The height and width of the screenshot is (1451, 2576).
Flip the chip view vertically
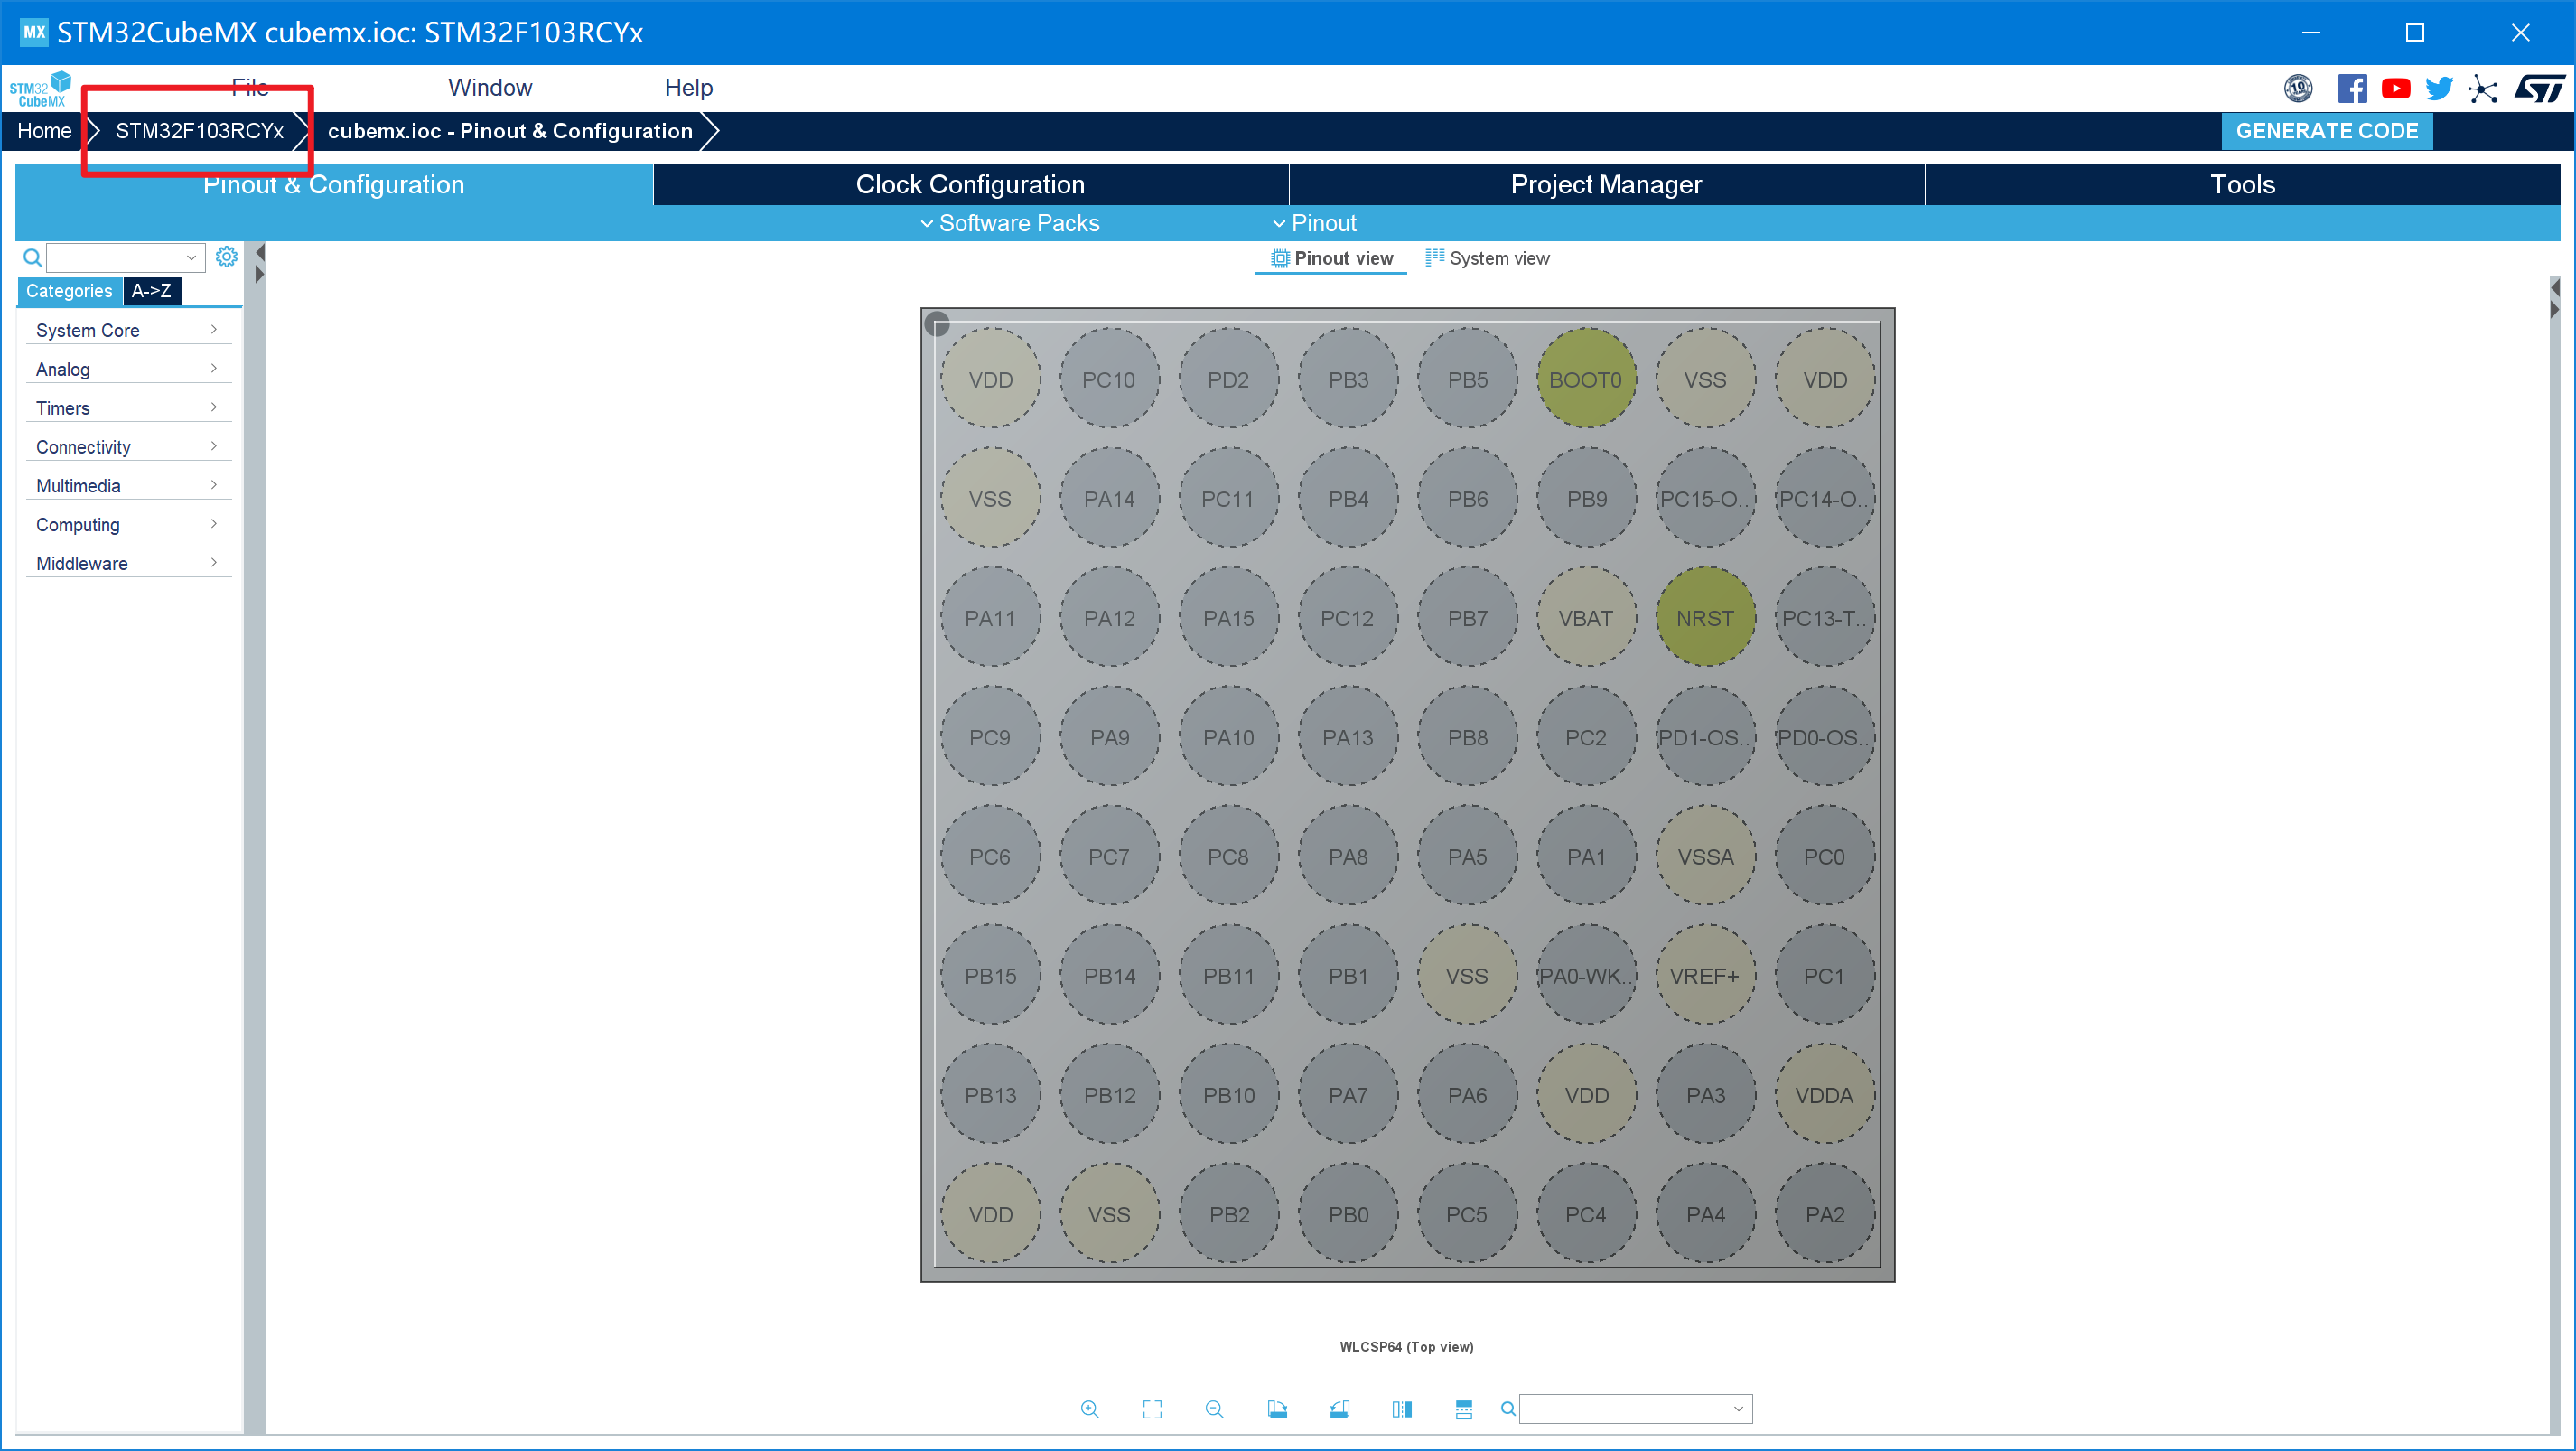1464,1408
